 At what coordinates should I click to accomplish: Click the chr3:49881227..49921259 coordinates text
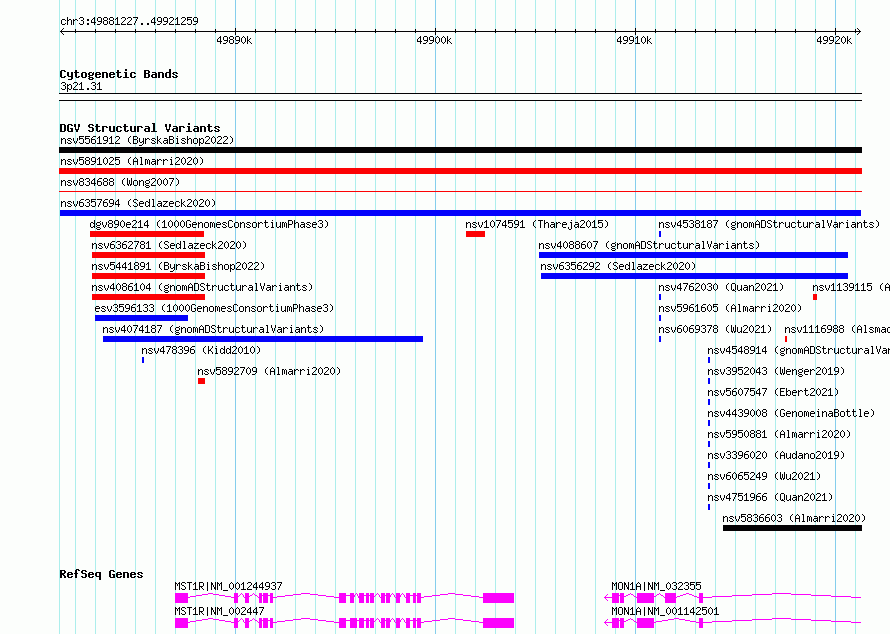tap(129, 21)
